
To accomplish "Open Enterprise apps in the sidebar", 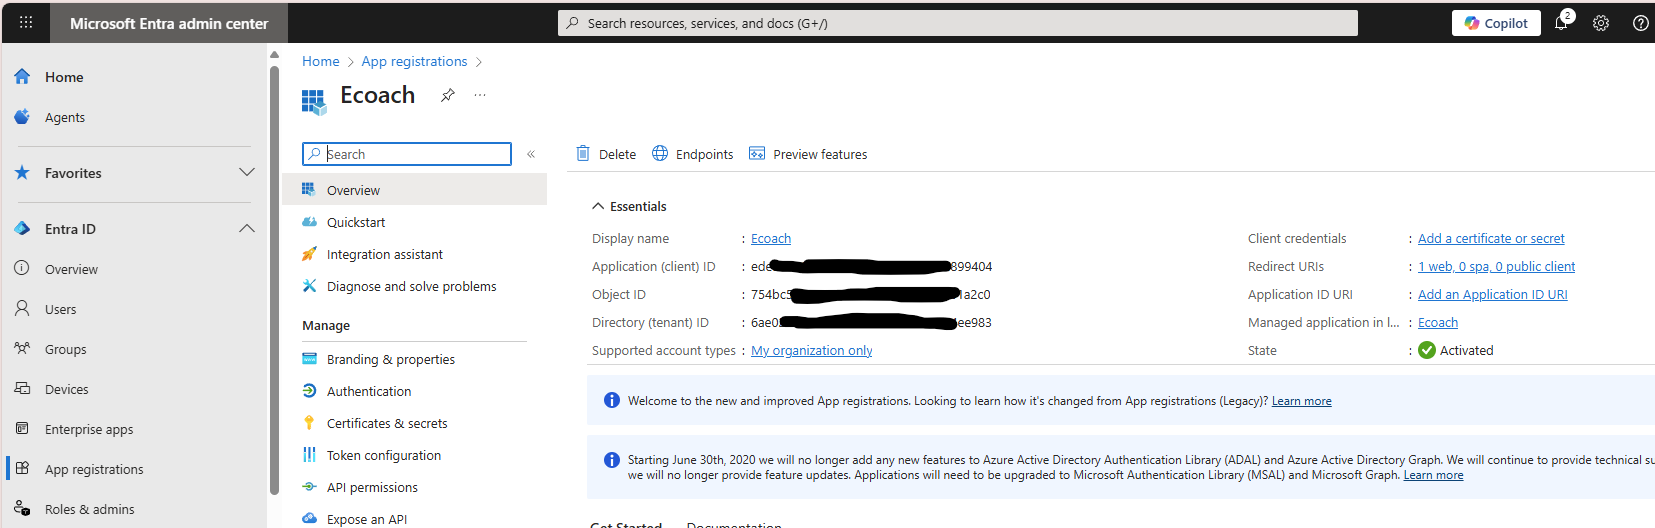I will [89, 429].
